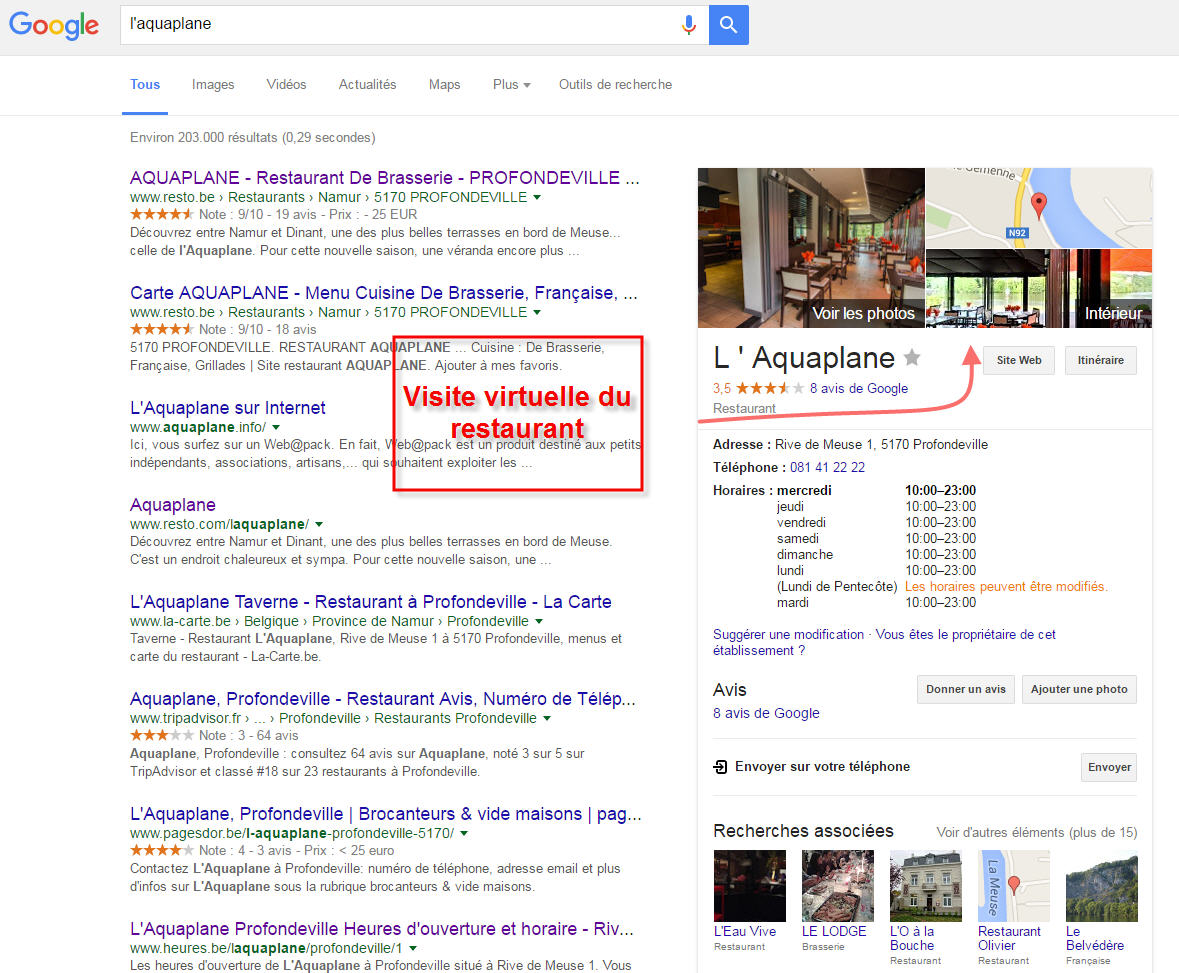Open LE LODGE related thumbnail
The image size is (1179, 973).
(838, 886)
